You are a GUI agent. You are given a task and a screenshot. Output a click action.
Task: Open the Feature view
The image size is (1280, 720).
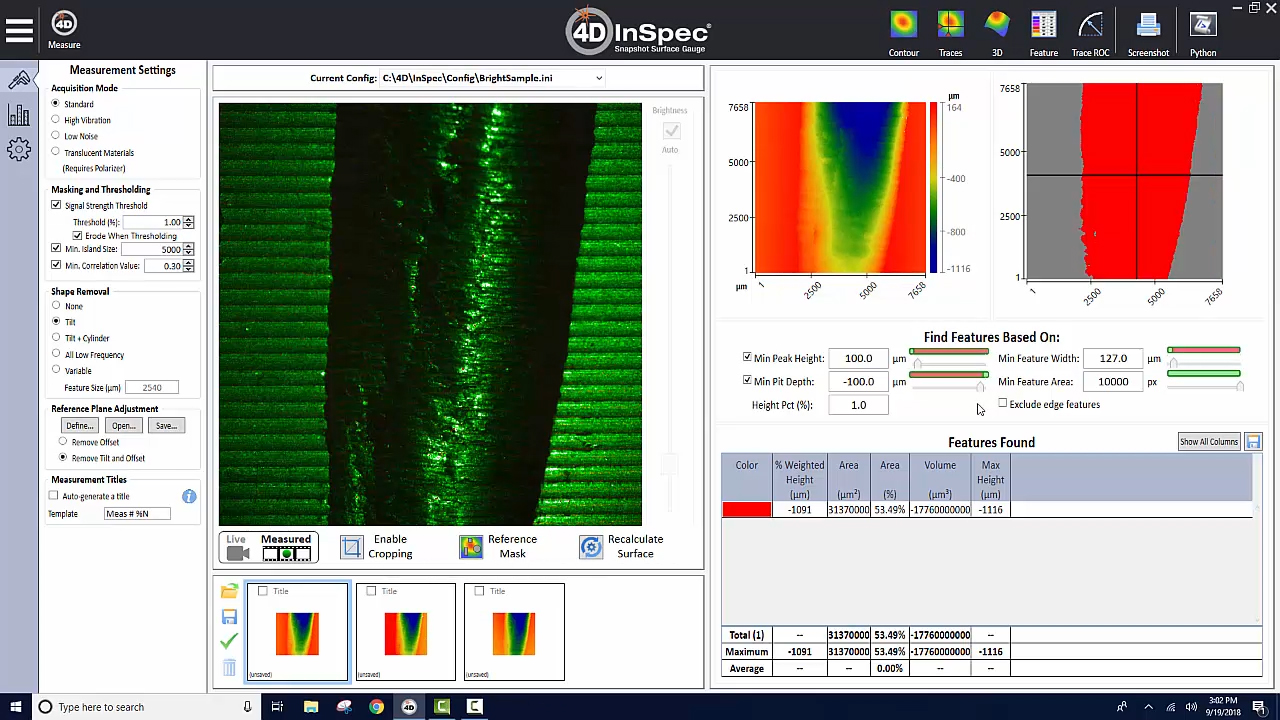tap(1043, 33)
